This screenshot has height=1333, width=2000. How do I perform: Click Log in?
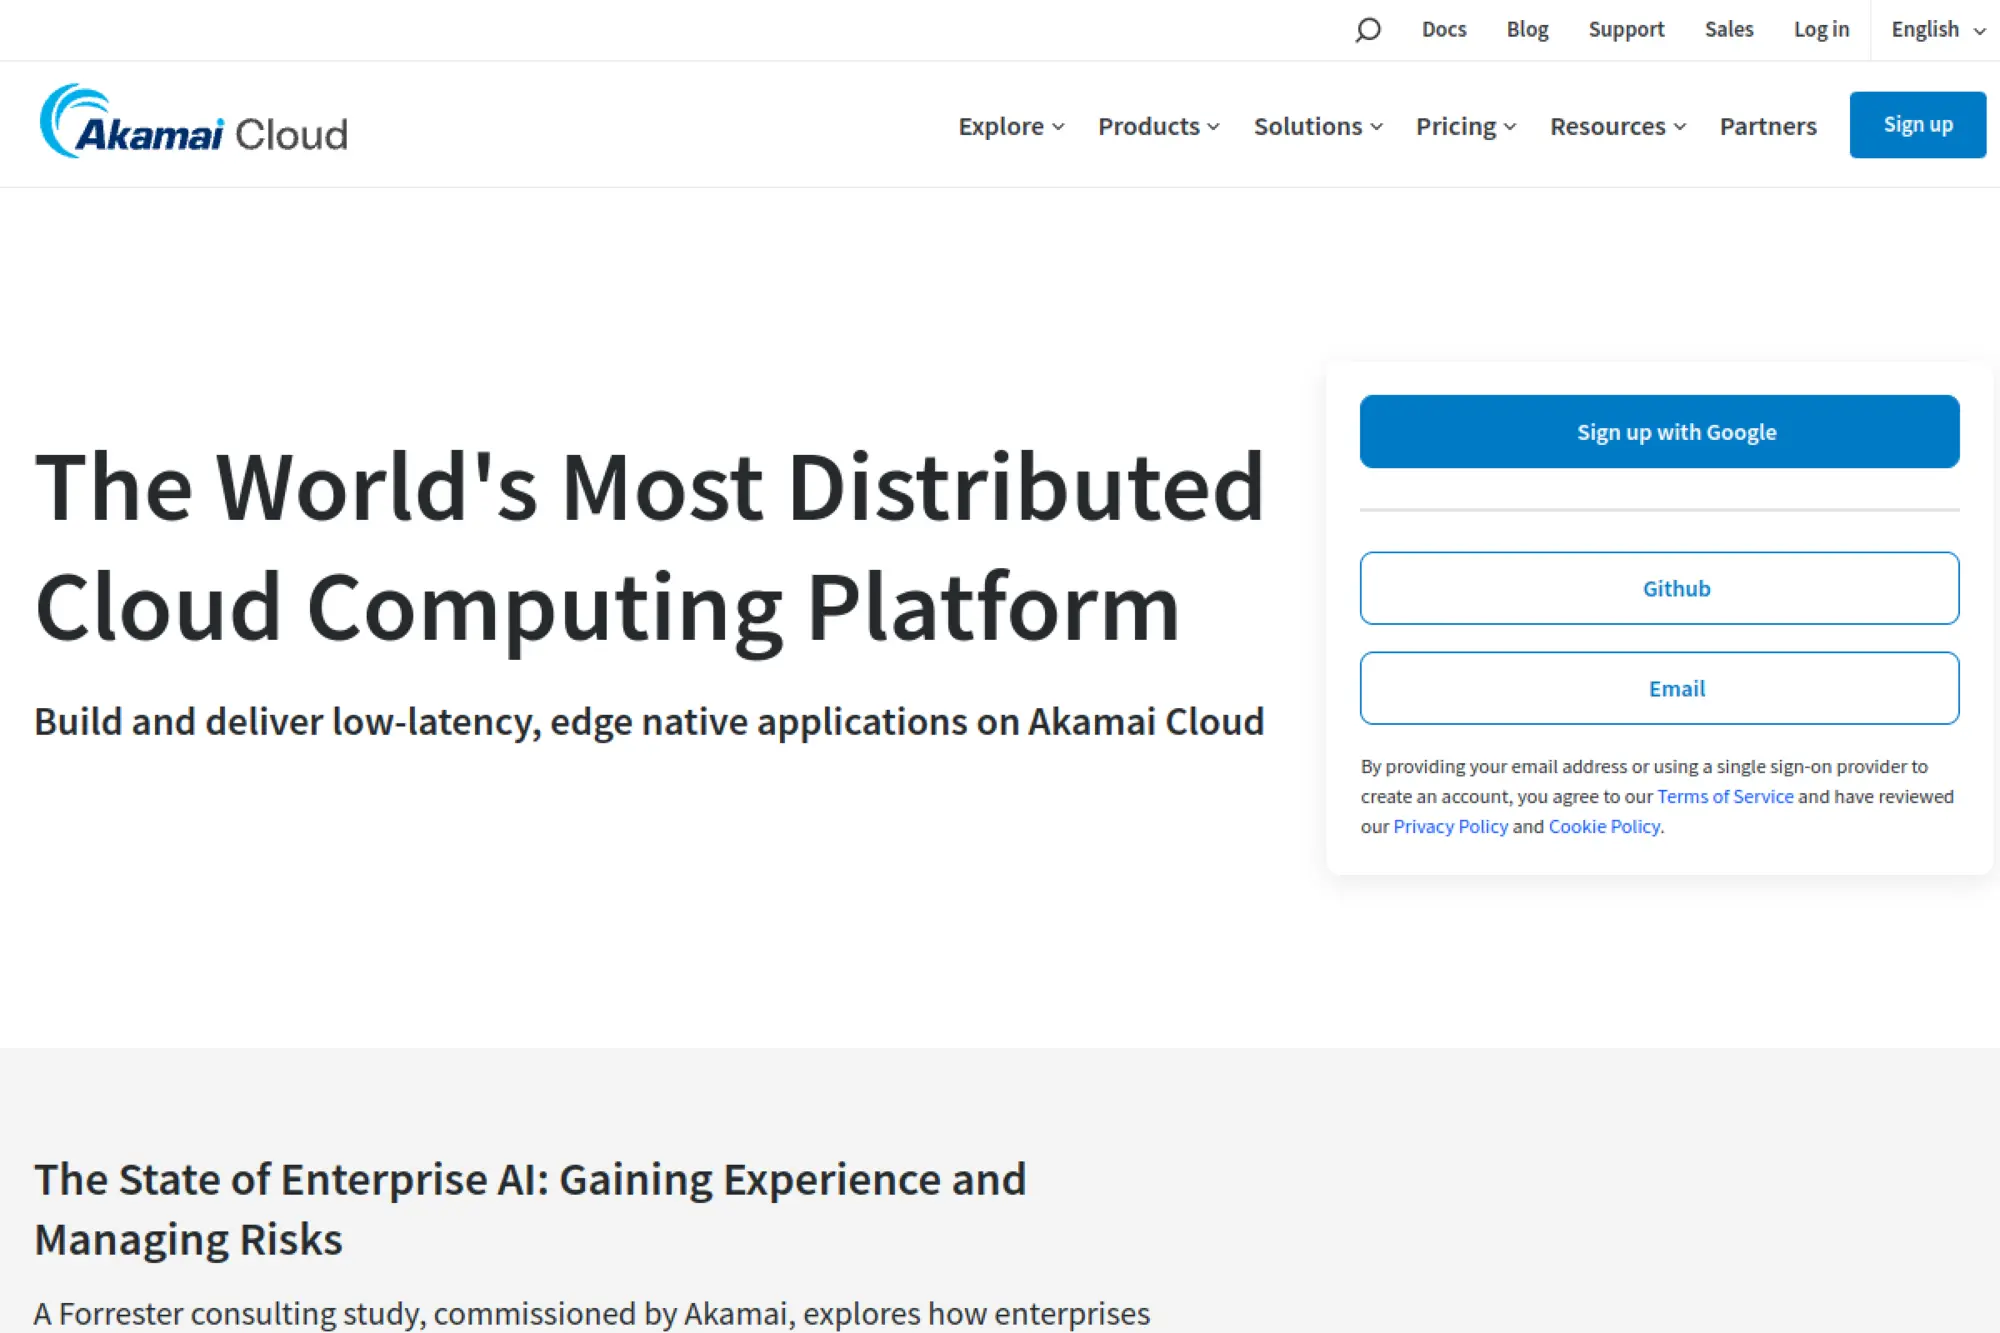coord(1820,30)
